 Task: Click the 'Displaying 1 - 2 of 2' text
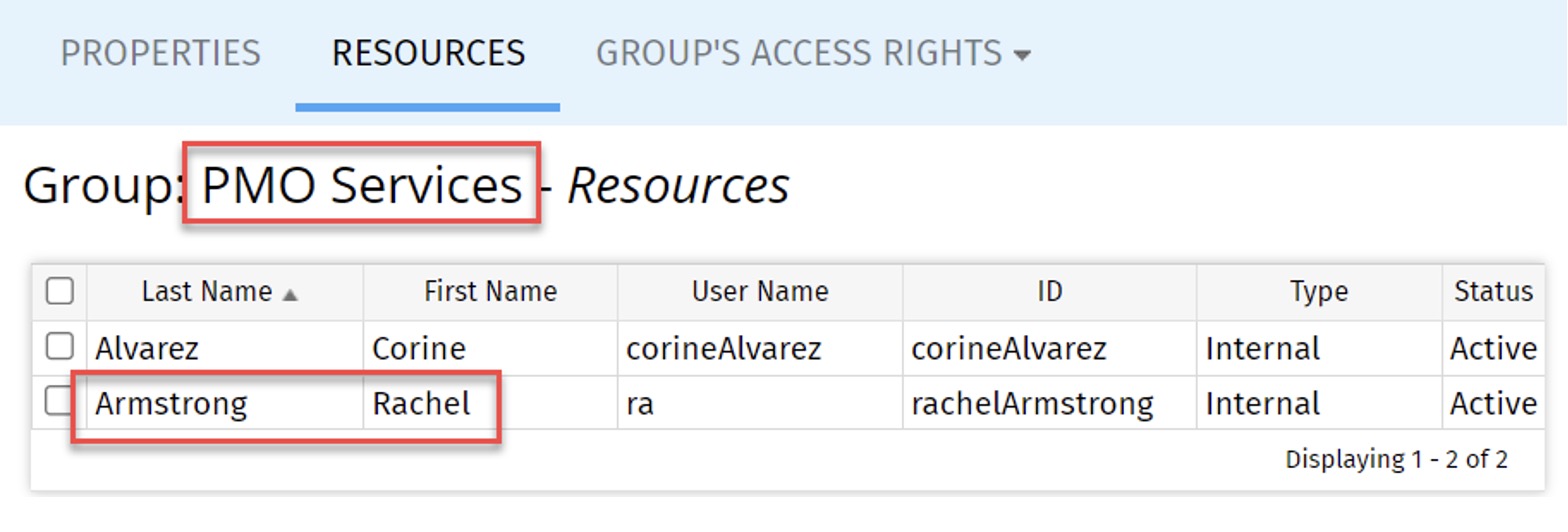point(1397,460)
